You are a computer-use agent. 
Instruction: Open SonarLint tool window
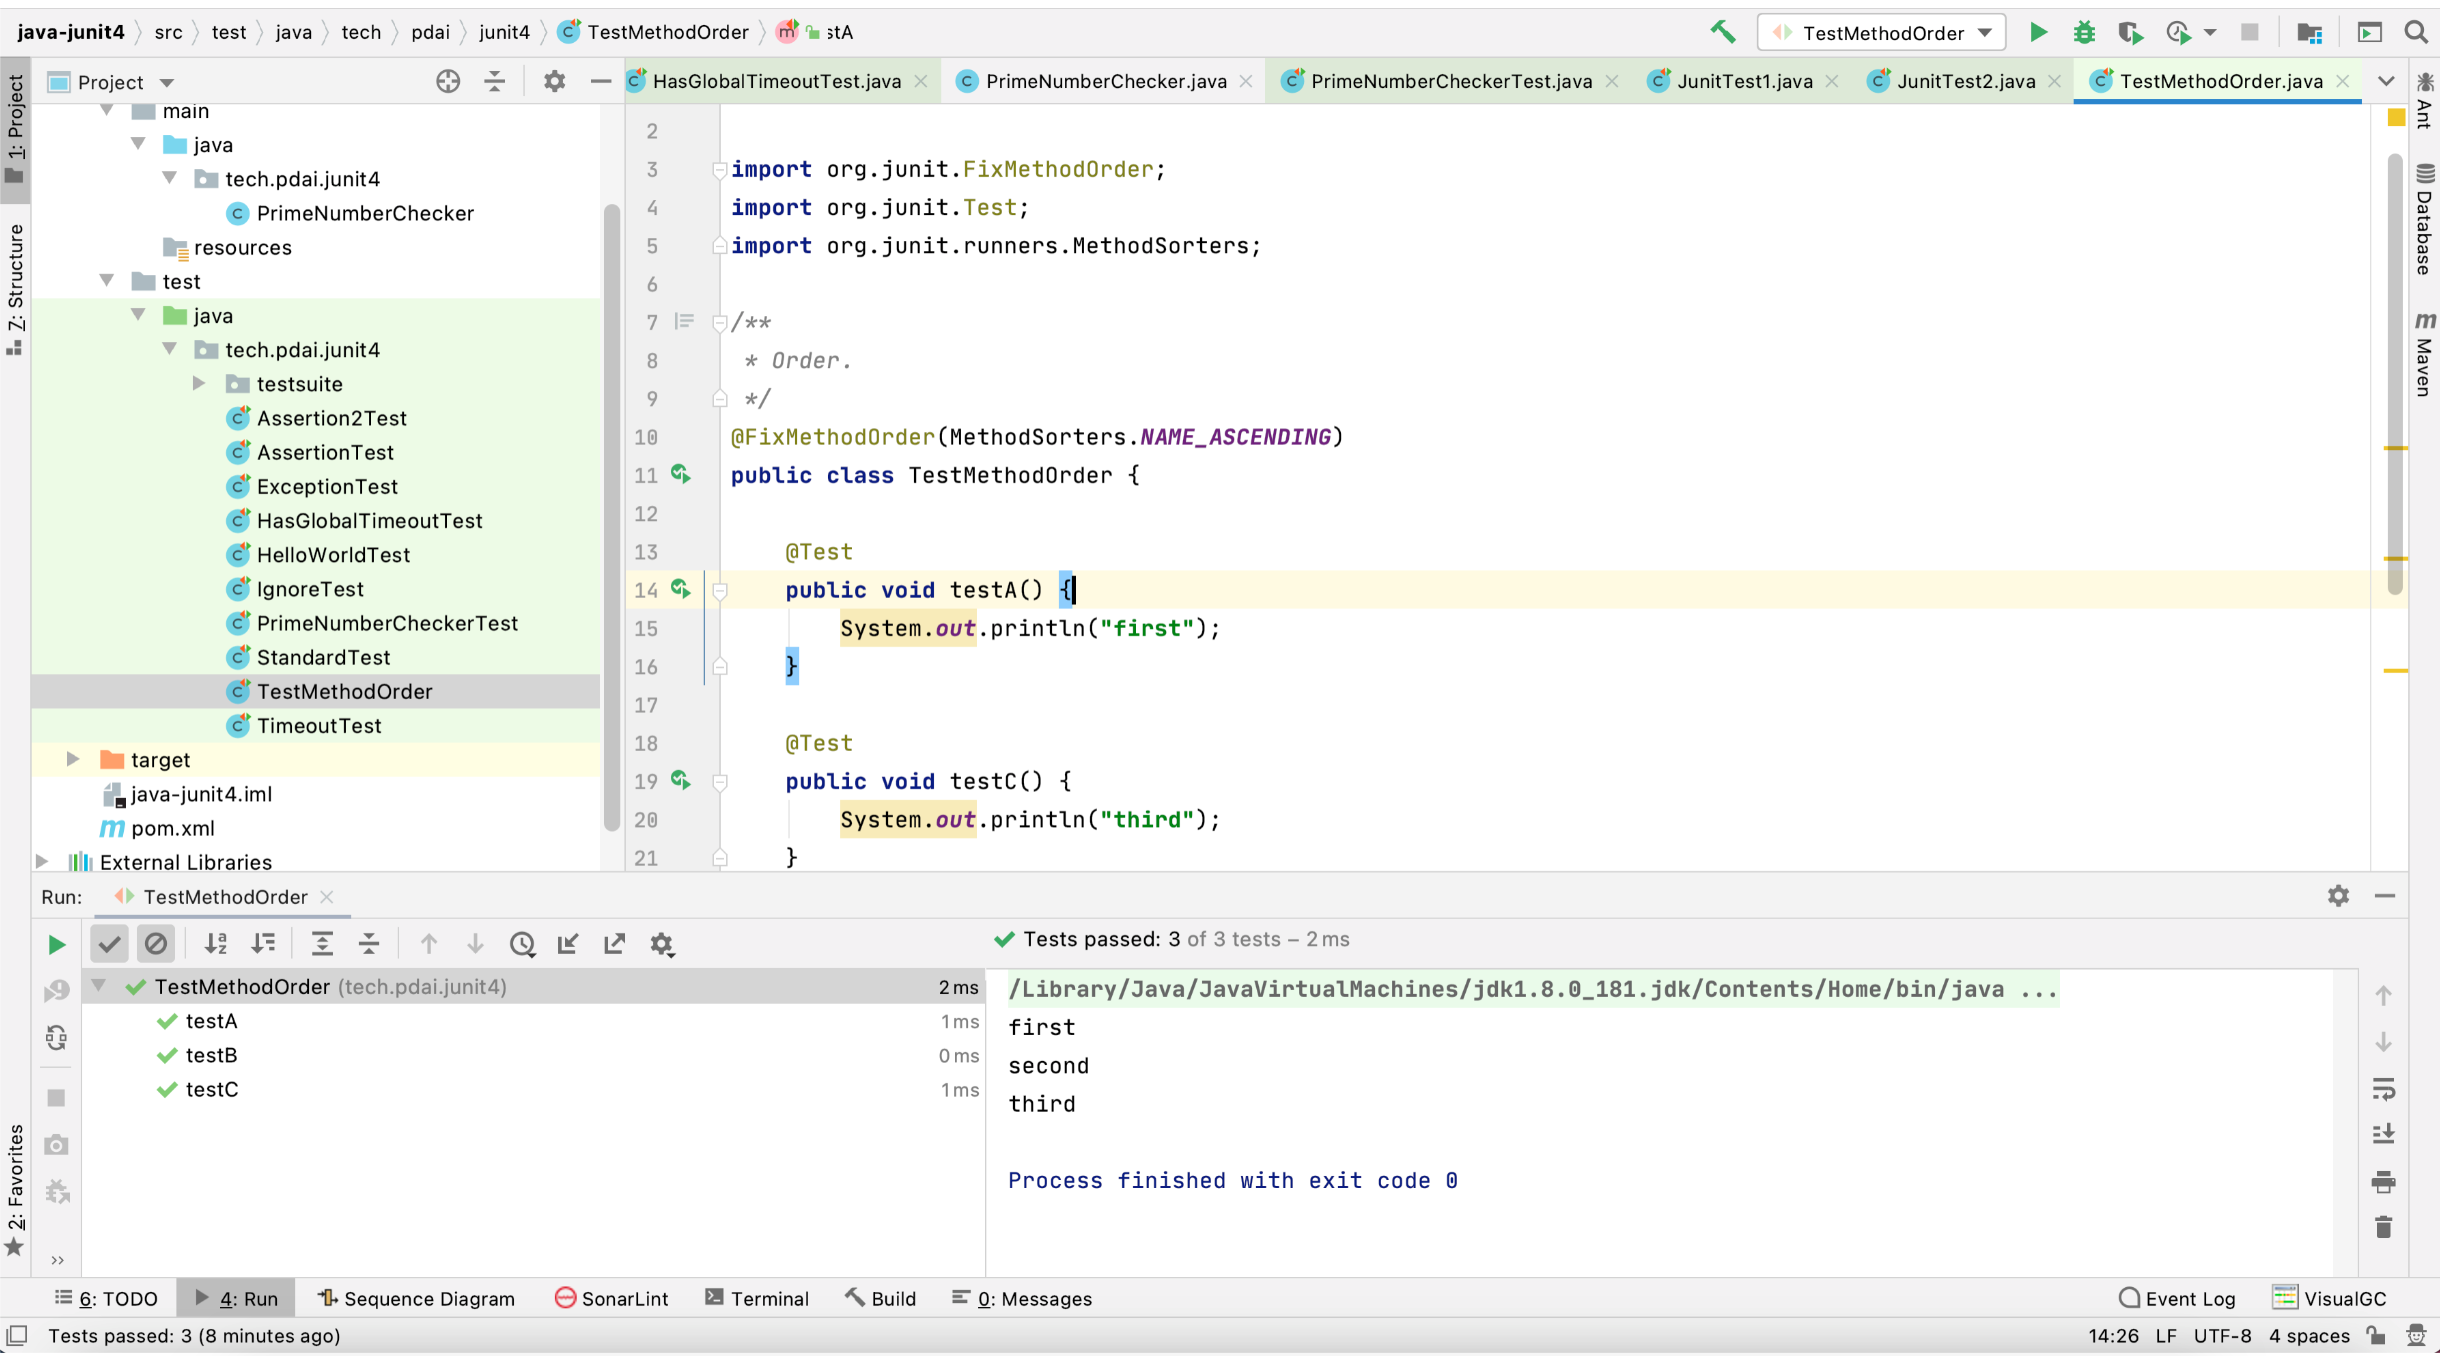point(612,1298)
